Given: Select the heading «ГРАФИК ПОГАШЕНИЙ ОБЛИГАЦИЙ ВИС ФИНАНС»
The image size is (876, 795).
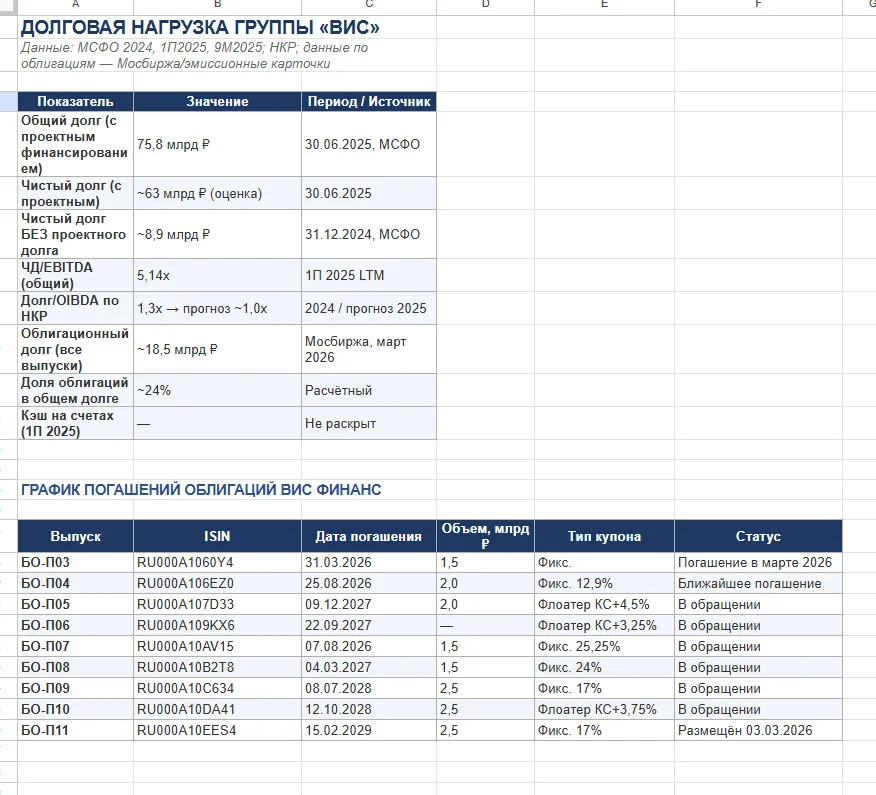Looking at the screenshot, I should [201, 489].
